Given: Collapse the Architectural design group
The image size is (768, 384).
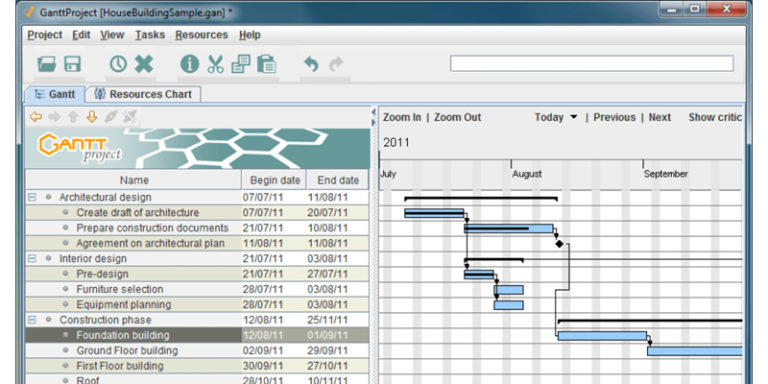Looking at the screenshot, I should tap(32, 197).
